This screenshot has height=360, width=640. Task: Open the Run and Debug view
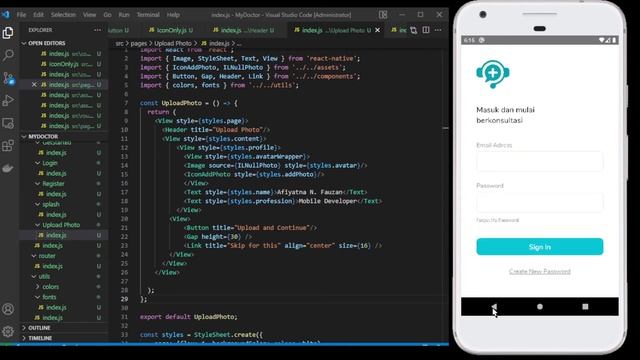point(8,100)
